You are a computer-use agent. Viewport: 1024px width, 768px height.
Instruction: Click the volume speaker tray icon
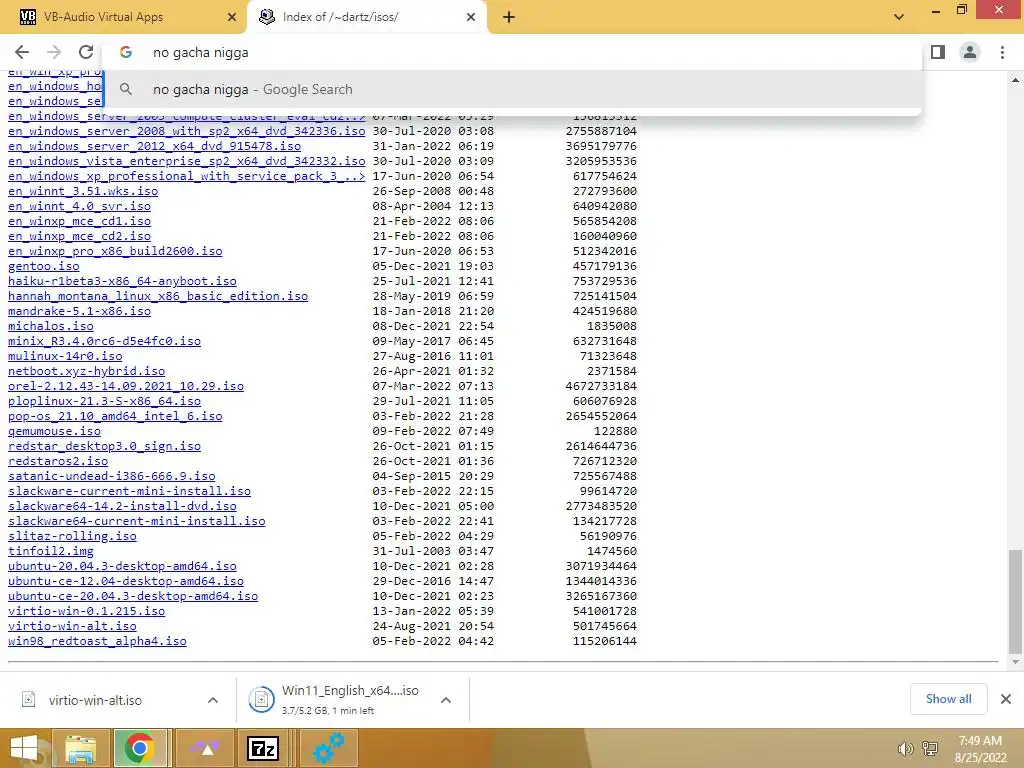[x=905, y=749]
